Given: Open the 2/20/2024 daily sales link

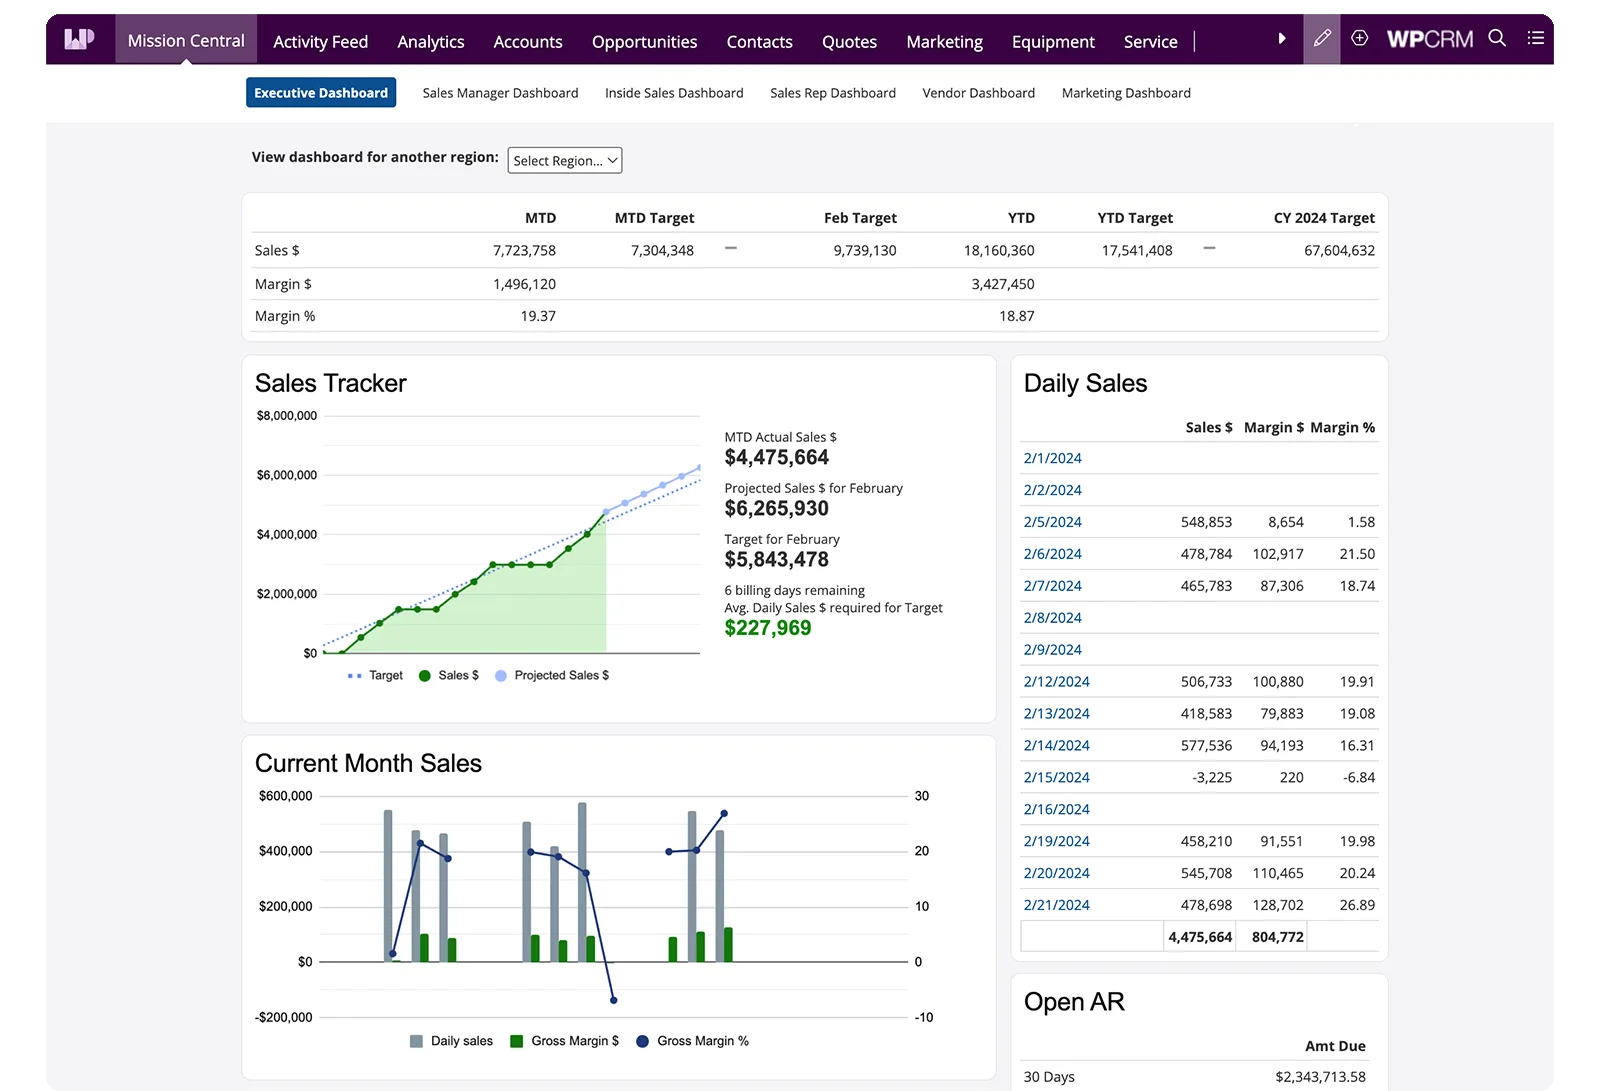Looking at the screenshot, I should [x=1057, y=874].
